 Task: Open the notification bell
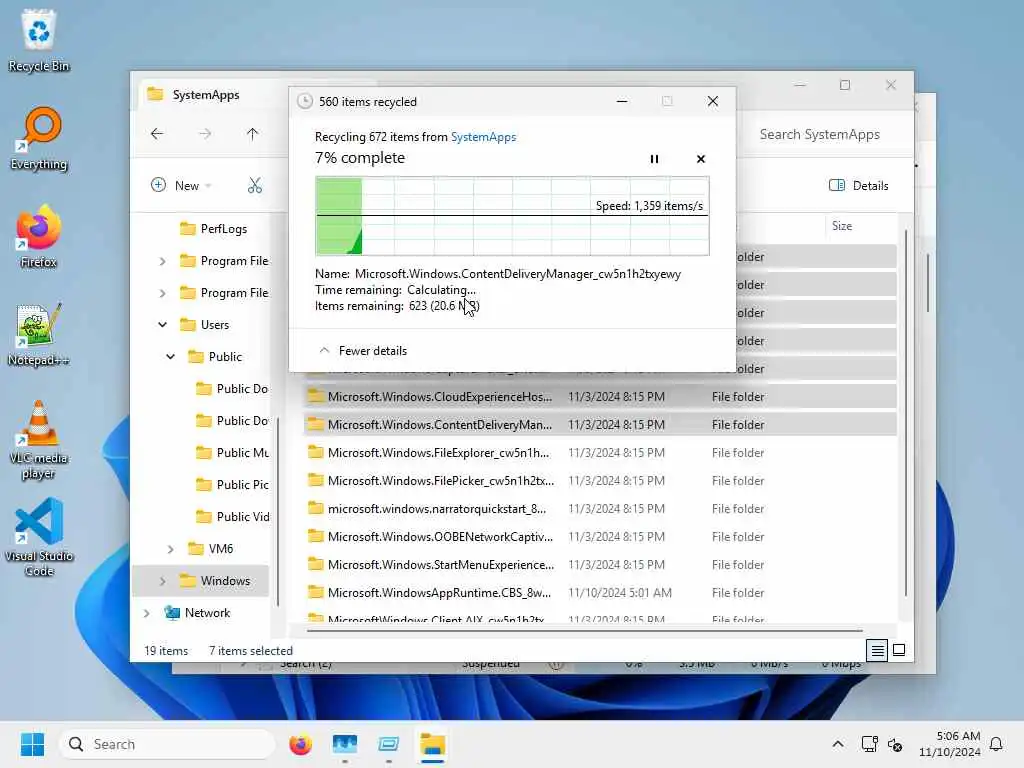click(x=996, y=744)
